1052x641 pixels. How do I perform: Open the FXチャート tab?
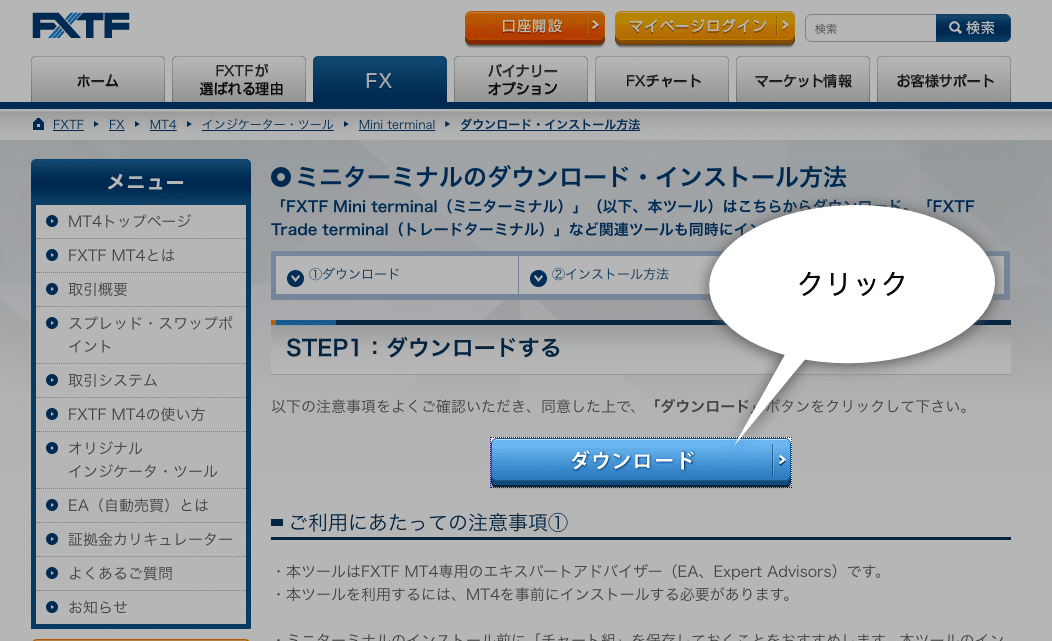[x=662, y=80]
